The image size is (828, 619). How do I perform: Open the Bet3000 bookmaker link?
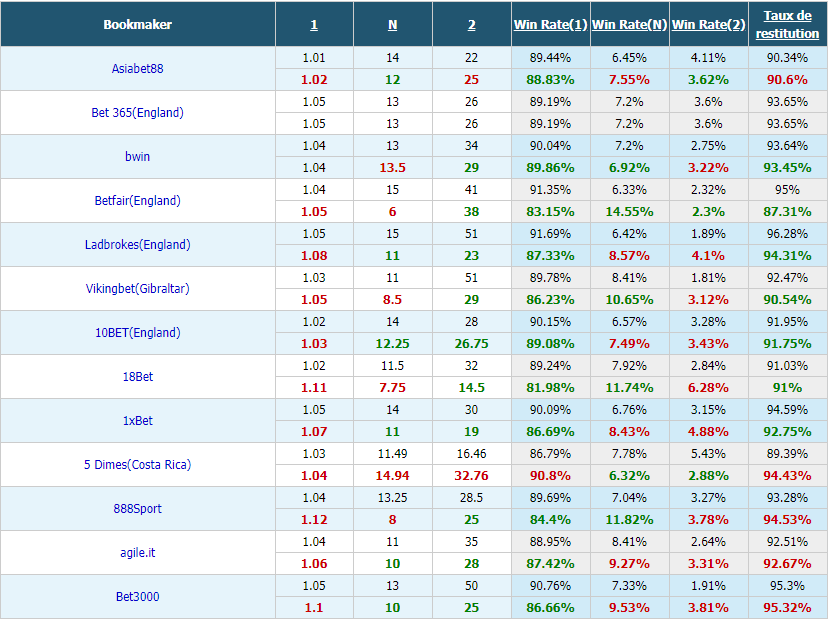(x=137, y=597)
